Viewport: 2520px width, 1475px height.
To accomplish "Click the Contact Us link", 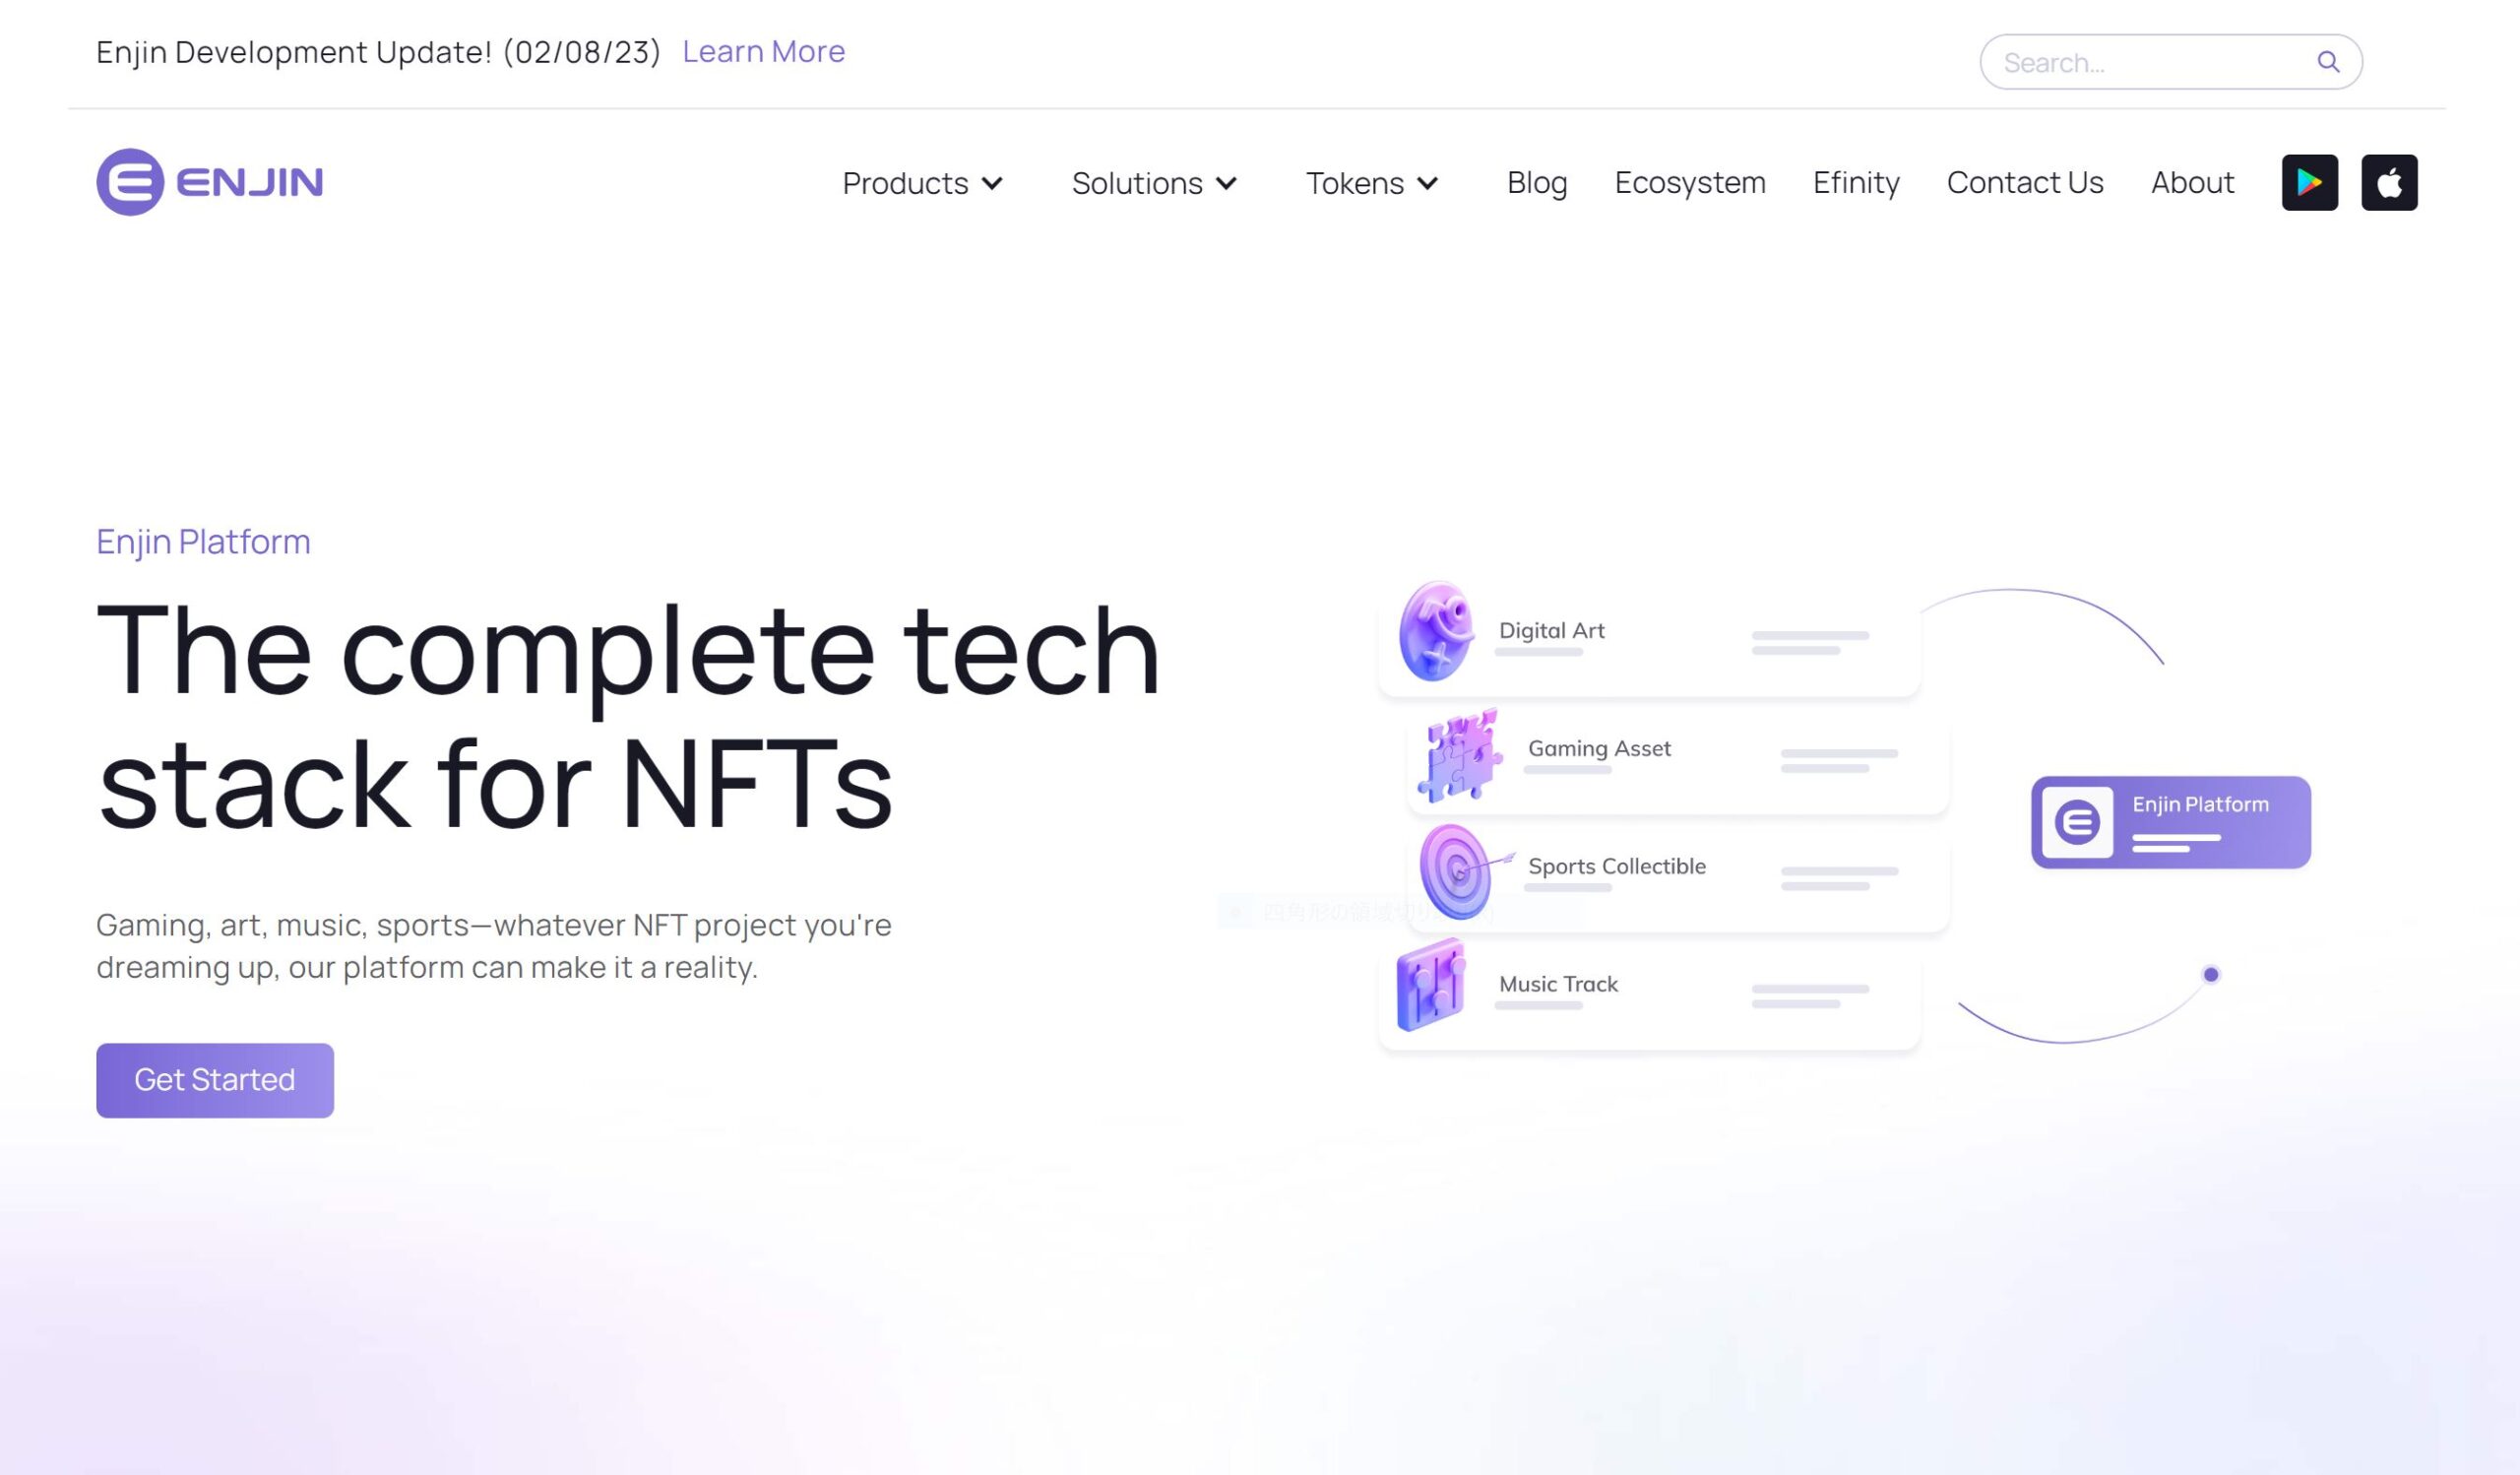I will pos(2025,182).
